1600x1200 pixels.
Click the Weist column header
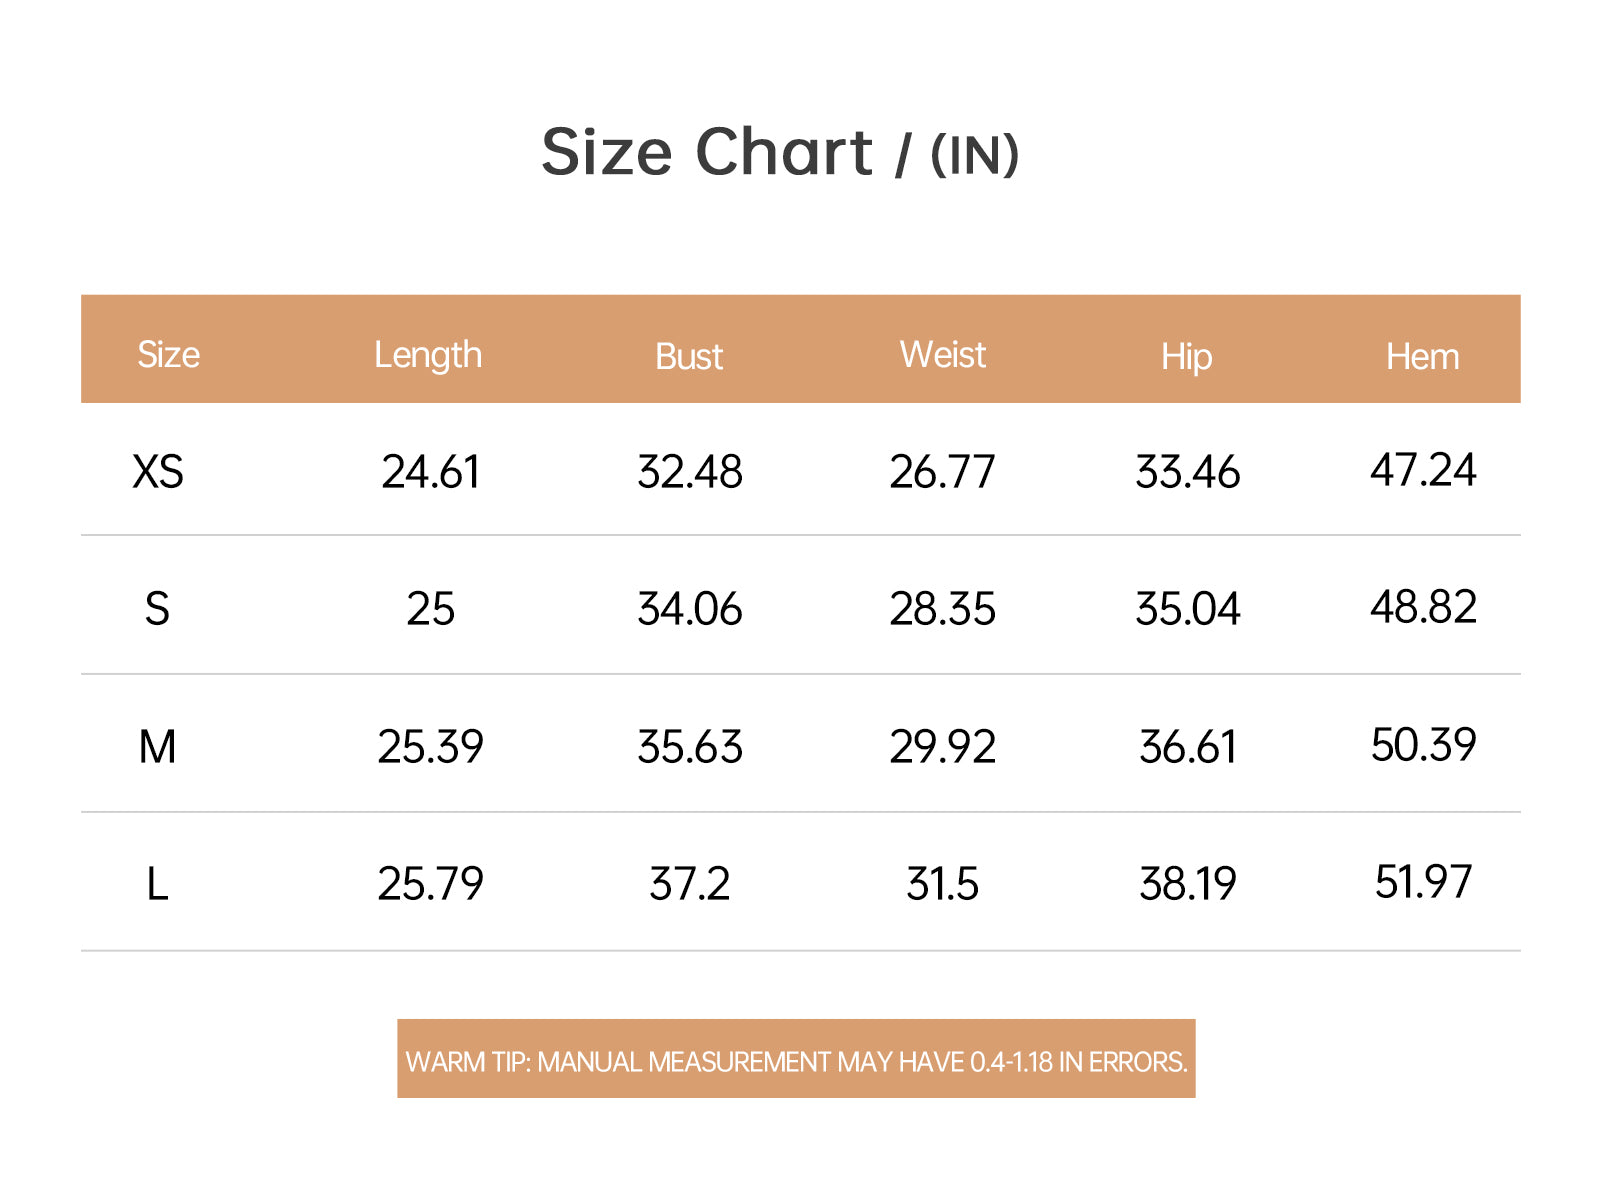coord(942,355)
